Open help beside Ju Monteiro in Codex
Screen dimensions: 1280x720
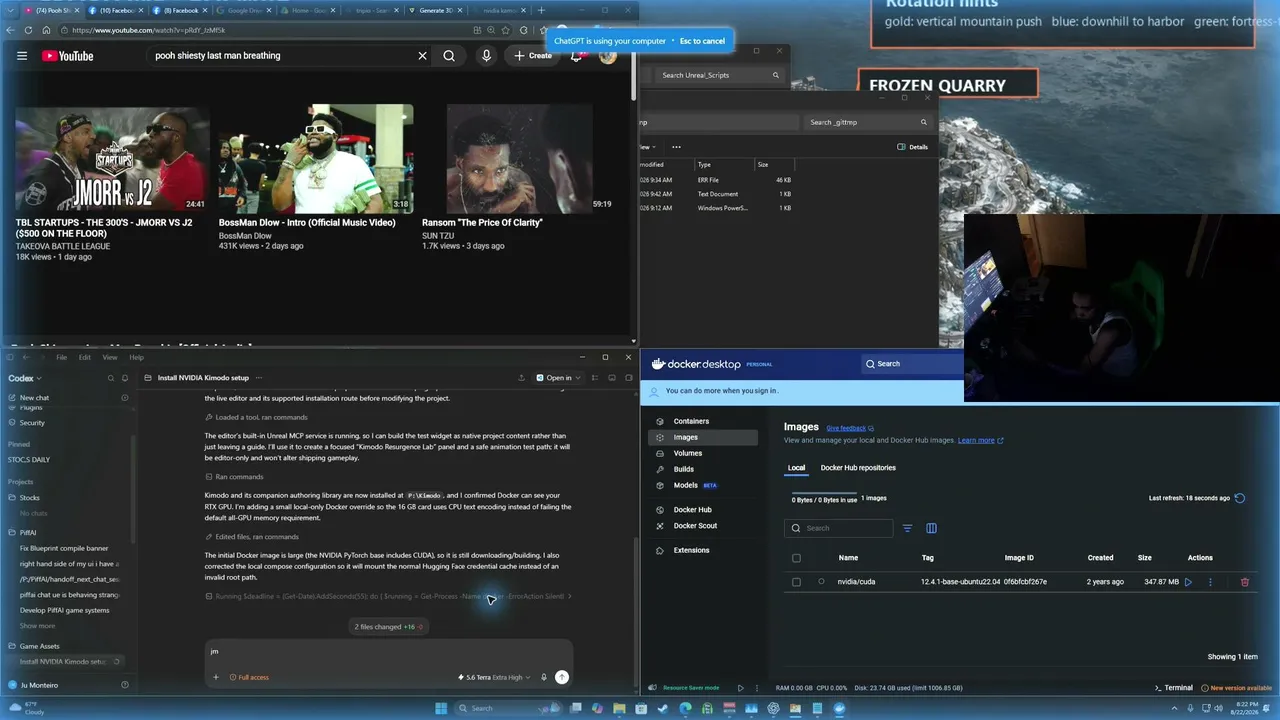coord(125,685)
